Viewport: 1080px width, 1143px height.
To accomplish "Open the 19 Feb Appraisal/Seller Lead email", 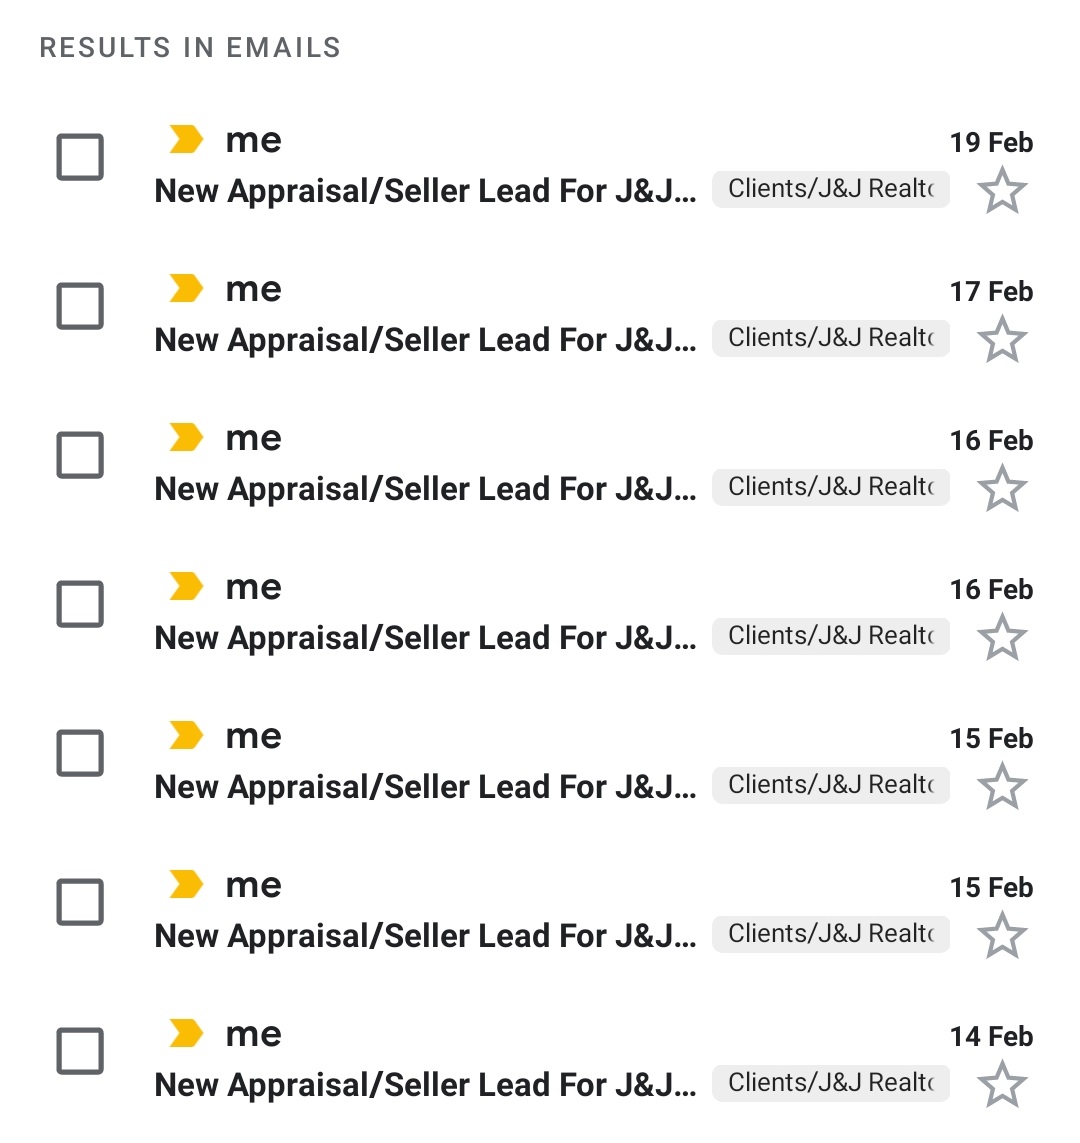I will coord(425,191).
